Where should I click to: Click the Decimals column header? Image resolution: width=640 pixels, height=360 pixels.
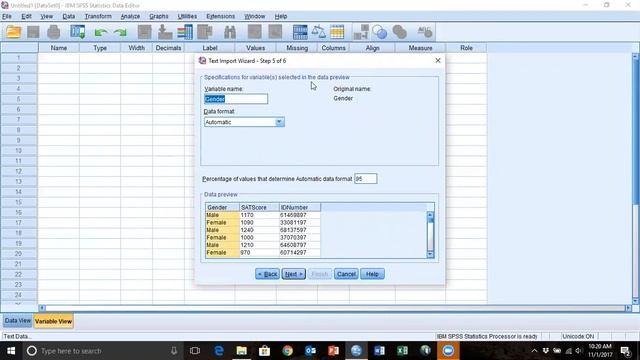tap(168, 48)
